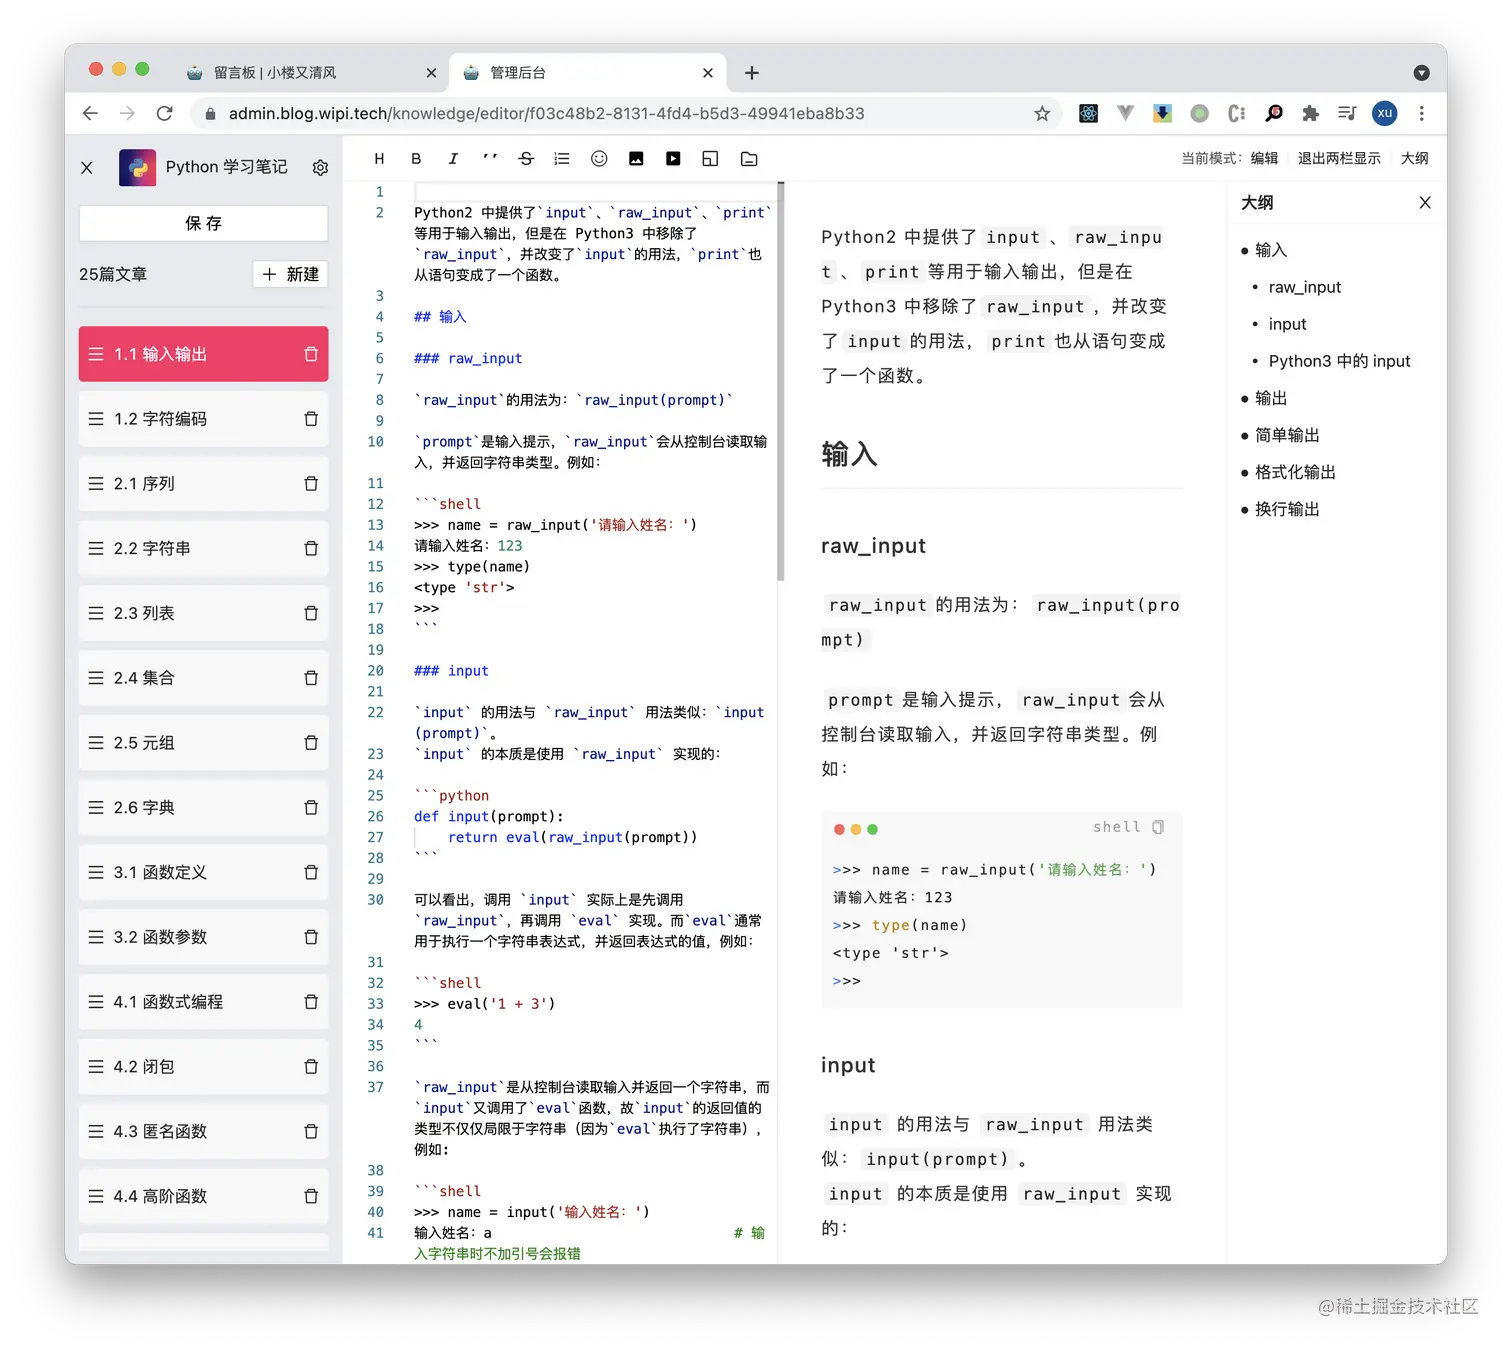Screen dimensions: 1512x1350
Task: Open article 4.4 高阶函数
Action: click(x=203, y=1196)
